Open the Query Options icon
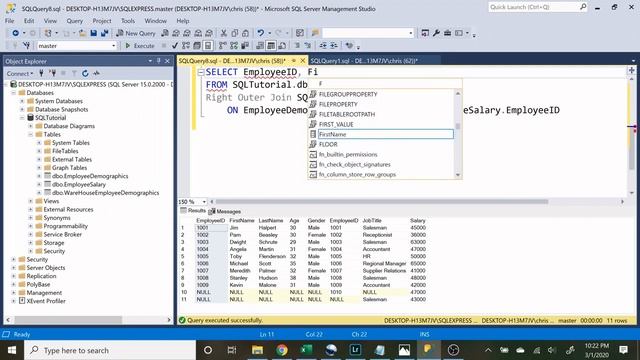This screenshot has width=640, height=360. tap(197, 46)
